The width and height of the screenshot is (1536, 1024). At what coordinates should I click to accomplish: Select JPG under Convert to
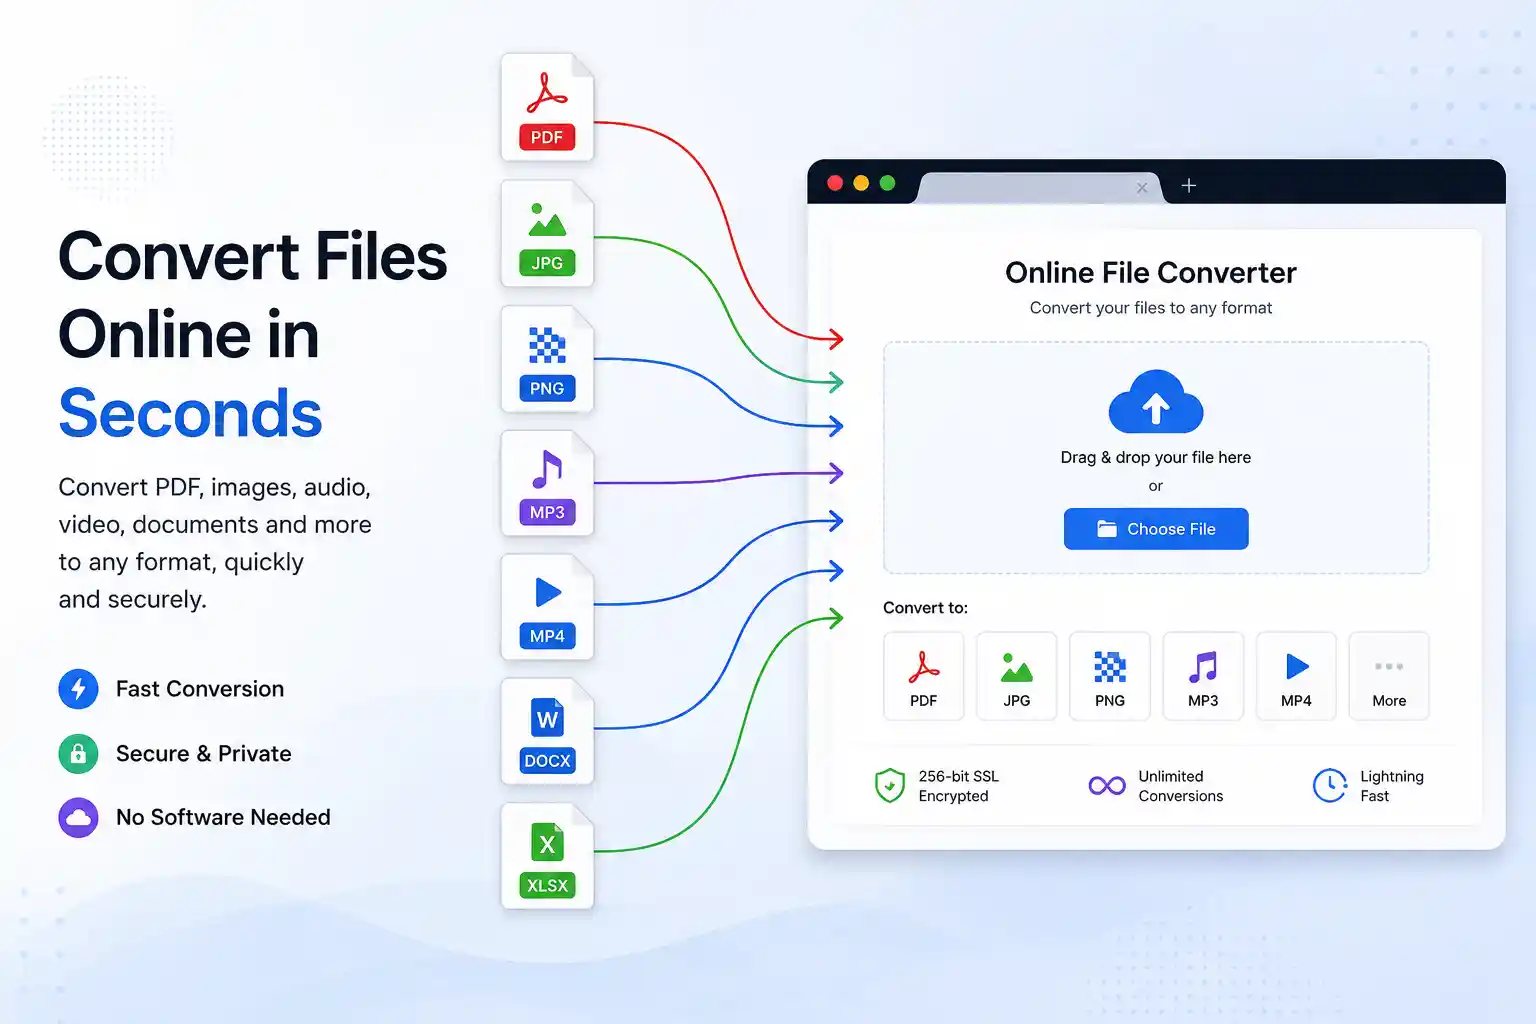click(1017, 676)
